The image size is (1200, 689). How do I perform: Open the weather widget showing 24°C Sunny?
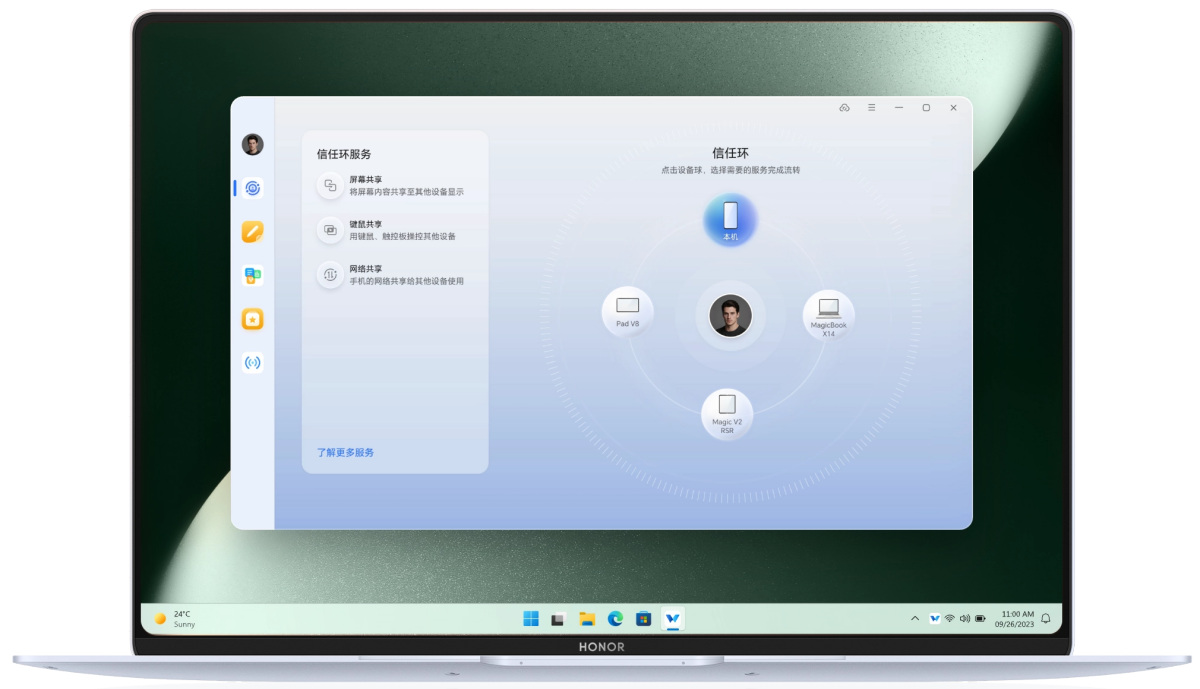click(x=176, y=619)
